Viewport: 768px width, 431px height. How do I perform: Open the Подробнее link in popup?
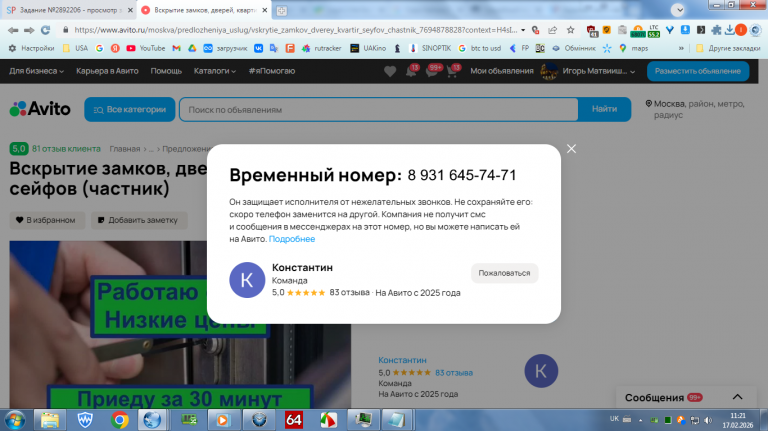point(292,239)
